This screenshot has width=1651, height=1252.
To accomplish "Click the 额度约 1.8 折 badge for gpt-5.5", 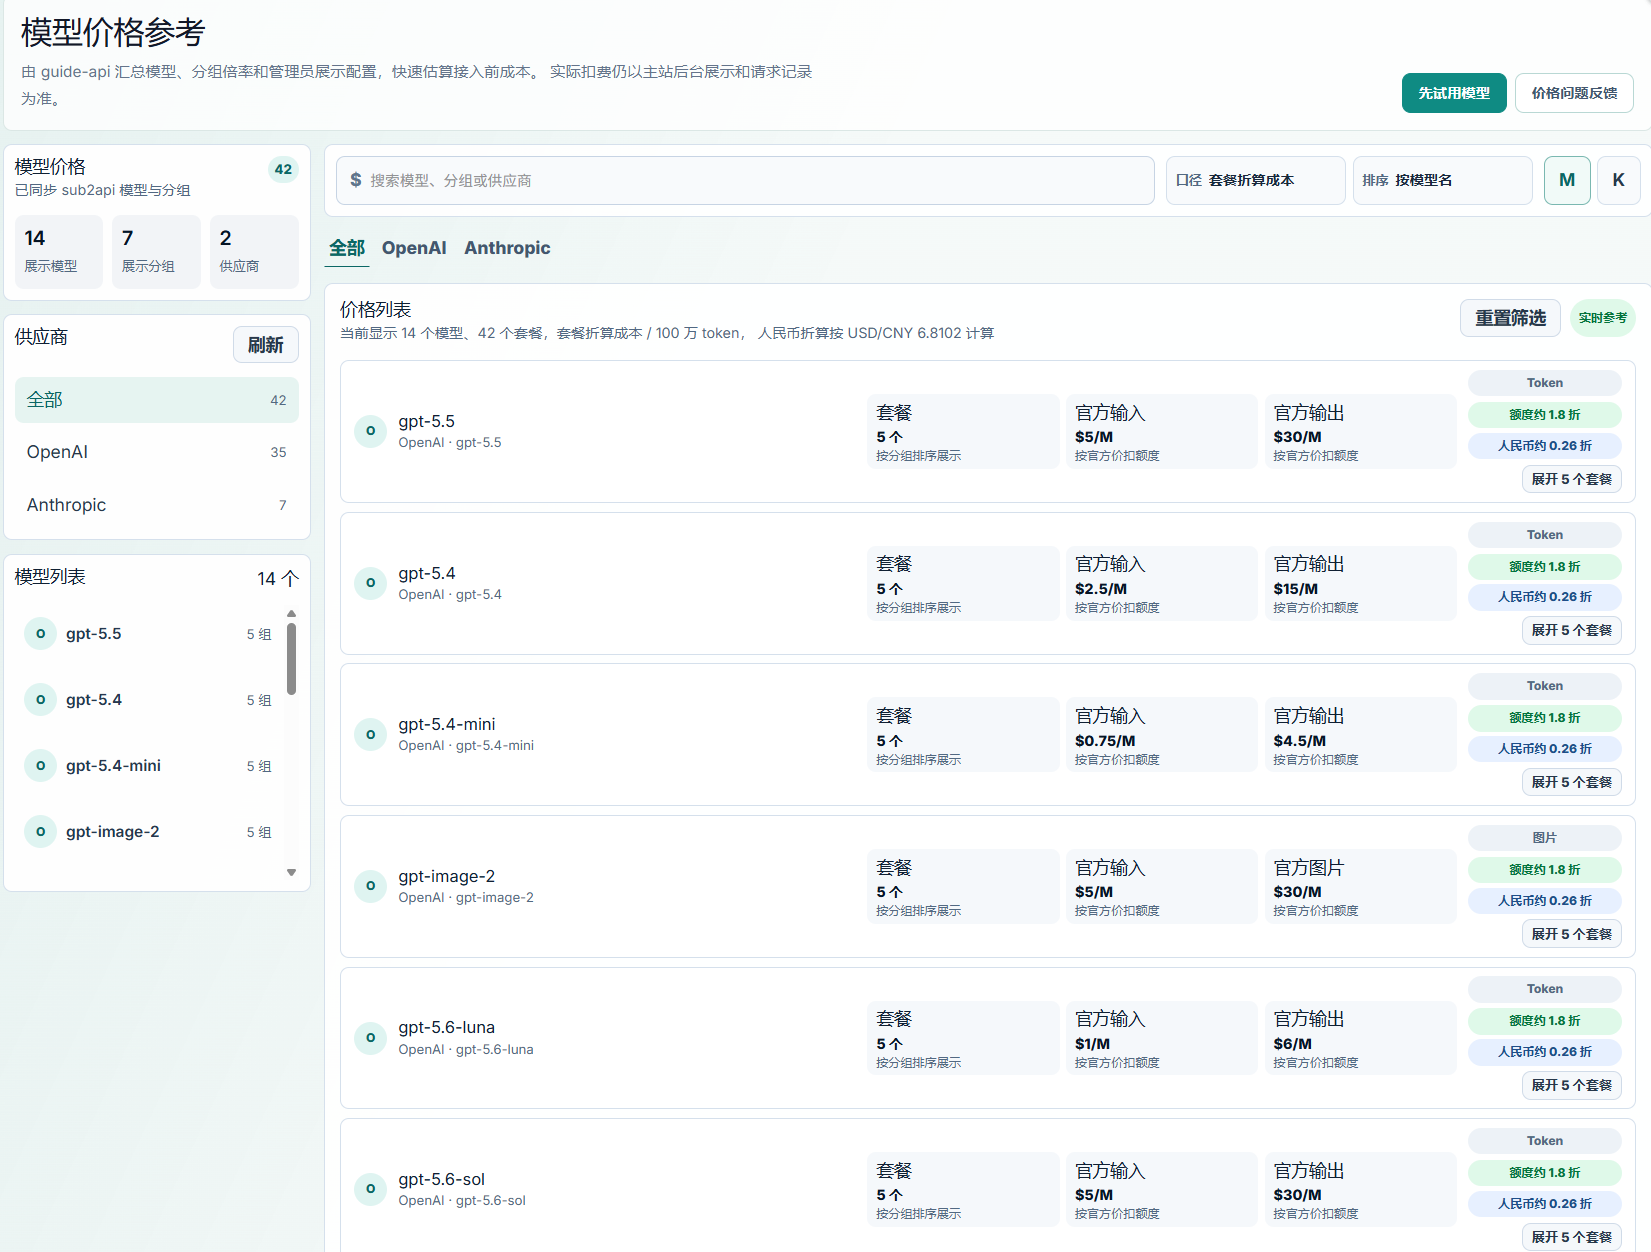I will (x=1545, y=415).
